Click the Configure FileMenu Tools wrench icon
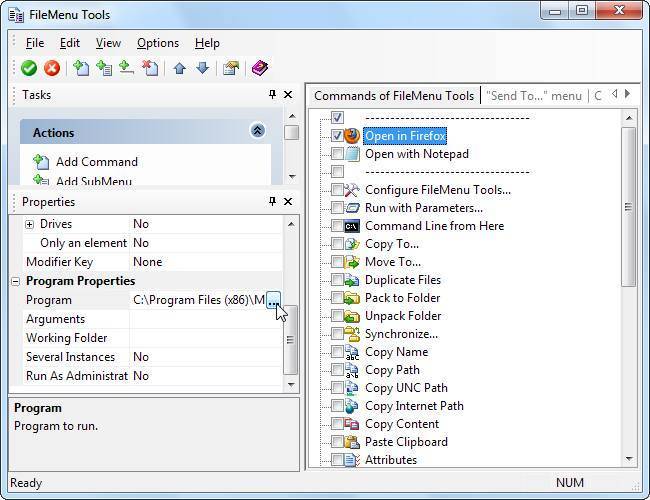Viewport: 650px width, 500px height. click(352, 190)
